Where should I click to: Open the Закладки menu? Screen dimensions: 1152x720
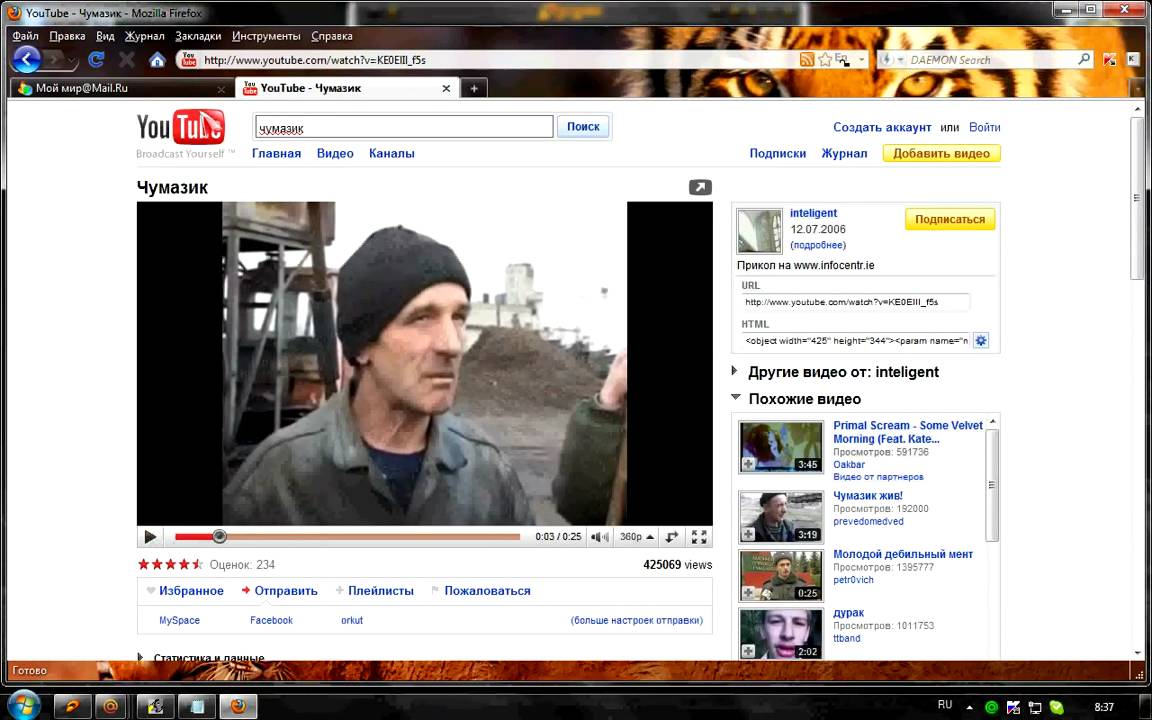pos(198,36)
